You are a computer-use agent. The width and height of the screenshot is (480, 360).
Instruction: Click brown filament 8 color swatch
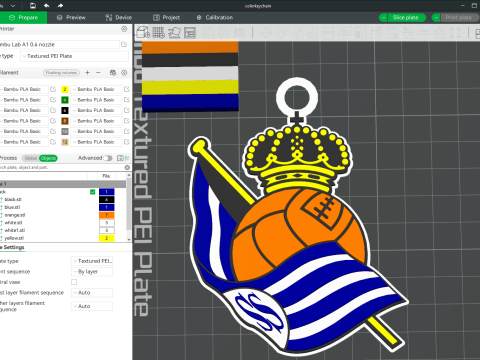tap(65, 121)
